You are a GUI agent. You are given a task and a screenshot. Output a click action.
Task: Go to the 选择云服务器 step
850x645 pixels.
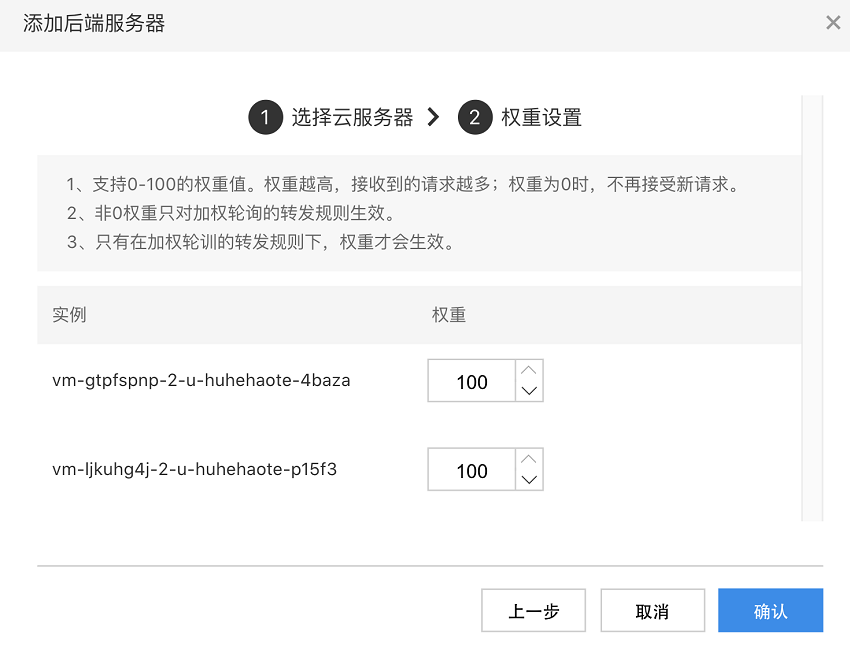click(352, 117)
